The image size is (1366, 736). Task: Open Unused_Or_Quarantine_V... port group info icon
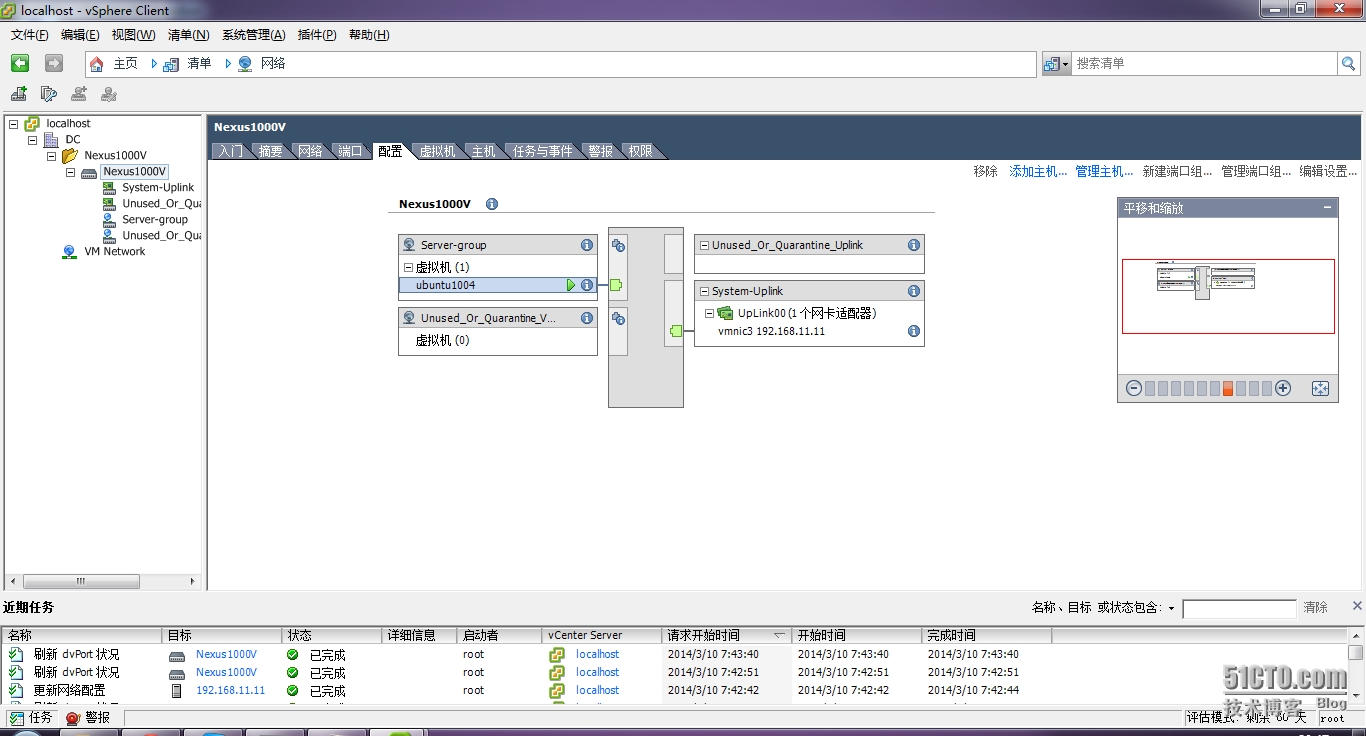coord(587,318)
